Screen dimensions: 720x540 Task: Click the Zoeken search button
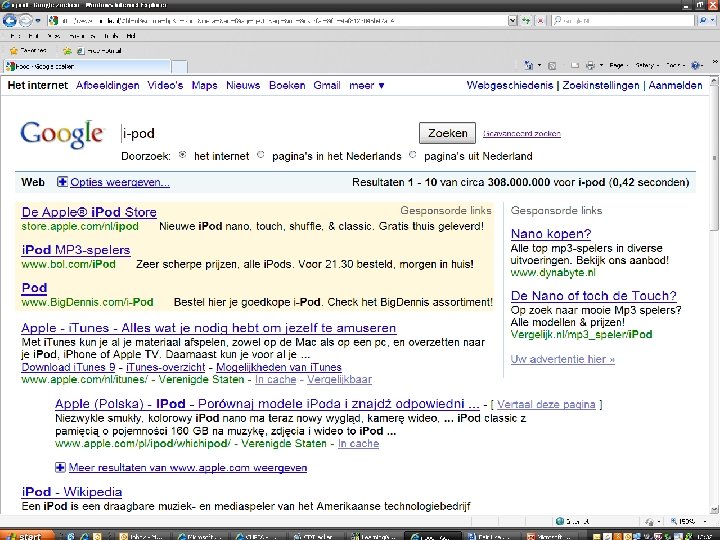[x=447, y=133]
